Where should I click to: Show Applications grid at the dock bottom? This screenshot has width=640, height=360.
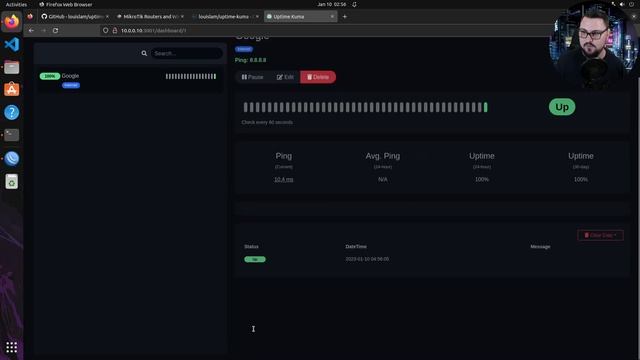tap(11, 347)
